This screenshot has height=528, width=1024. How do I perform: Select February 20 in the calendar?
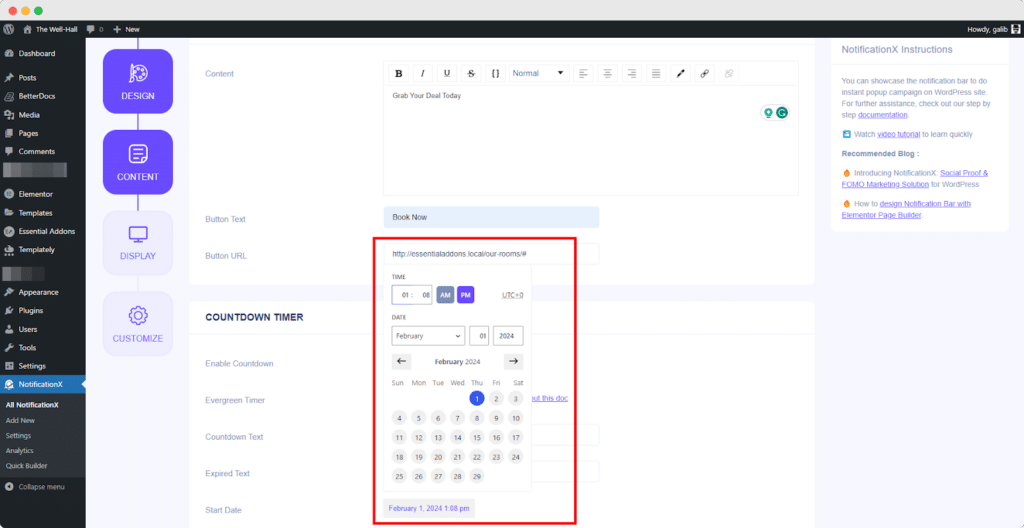tap(438, 457)
